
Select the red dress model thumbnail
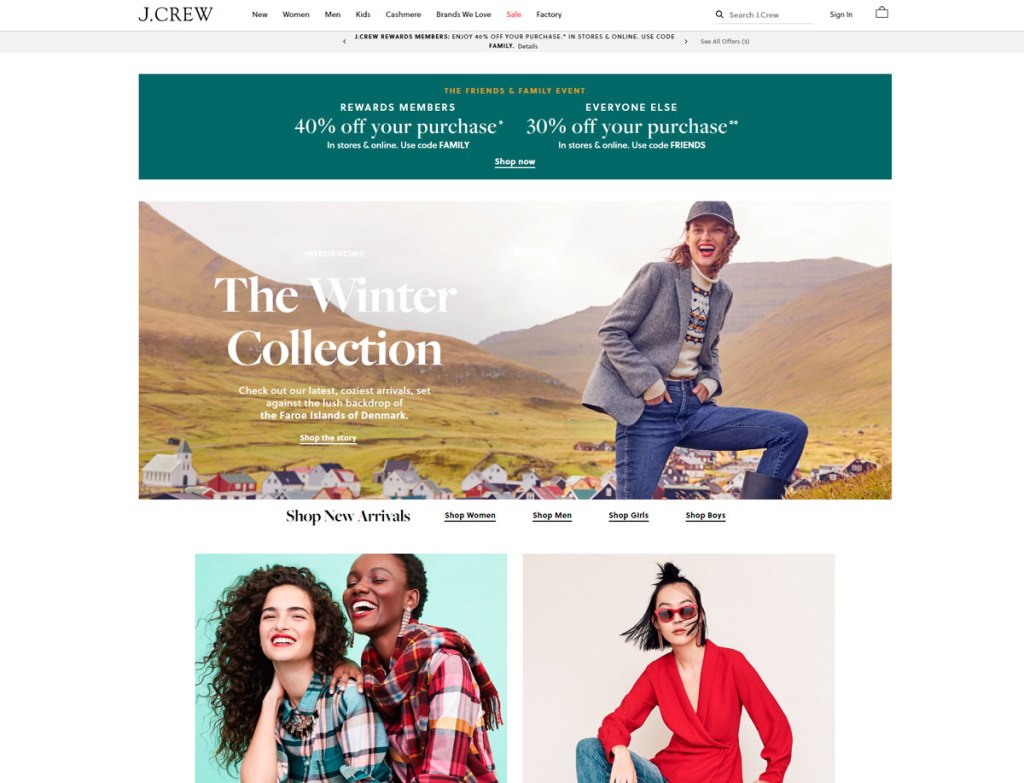[679, 668]
